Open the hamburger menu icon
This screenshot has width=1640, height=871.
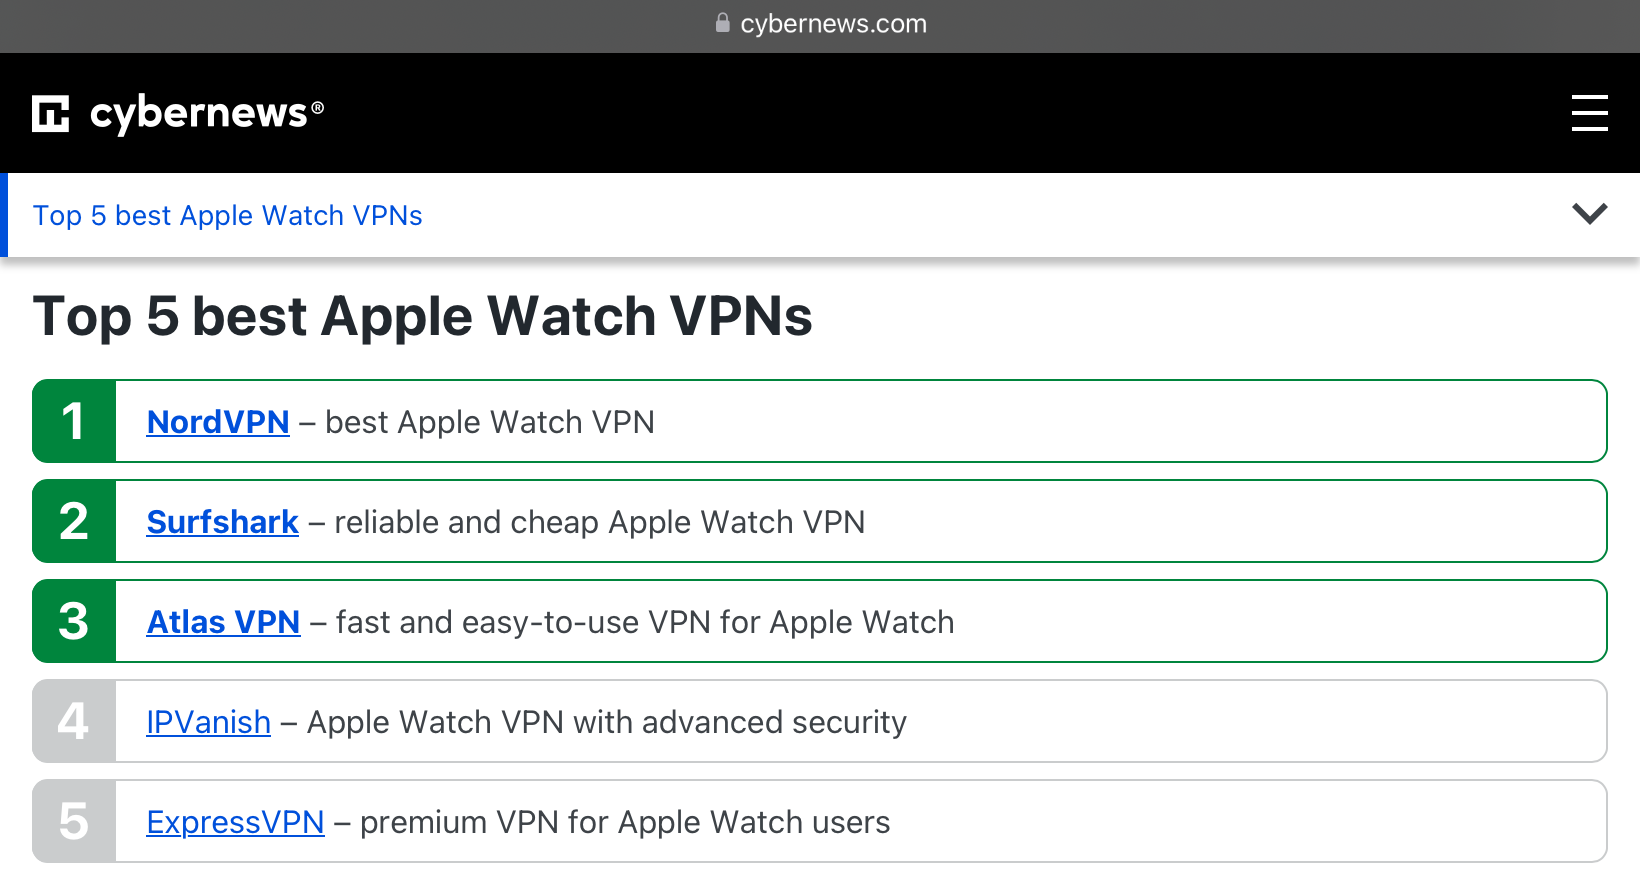click(x=1589, y=113)
